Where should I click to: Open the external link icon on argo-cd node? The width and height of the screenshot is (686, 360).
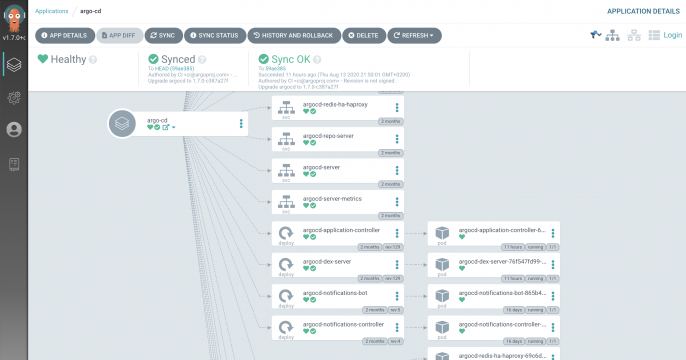(x=166, y=127)
